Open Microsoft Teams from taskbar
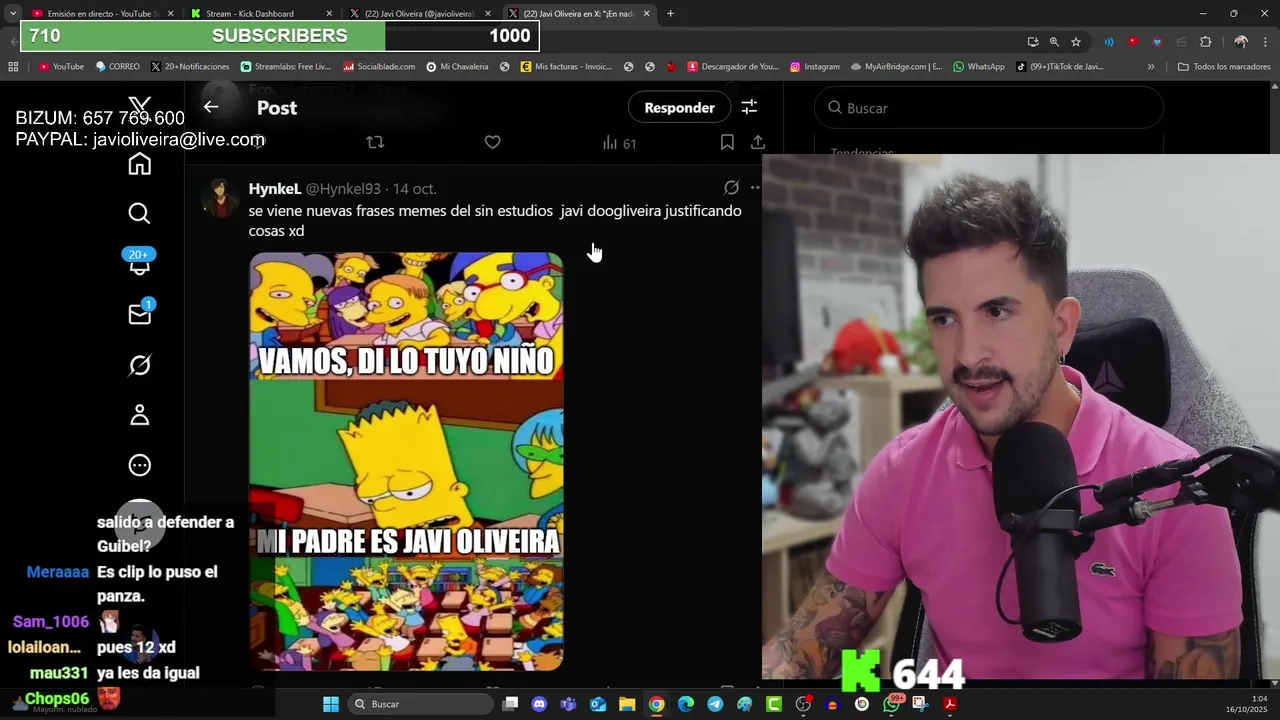The width and height of the screenshot is (1280, 720). coord(569,704)
